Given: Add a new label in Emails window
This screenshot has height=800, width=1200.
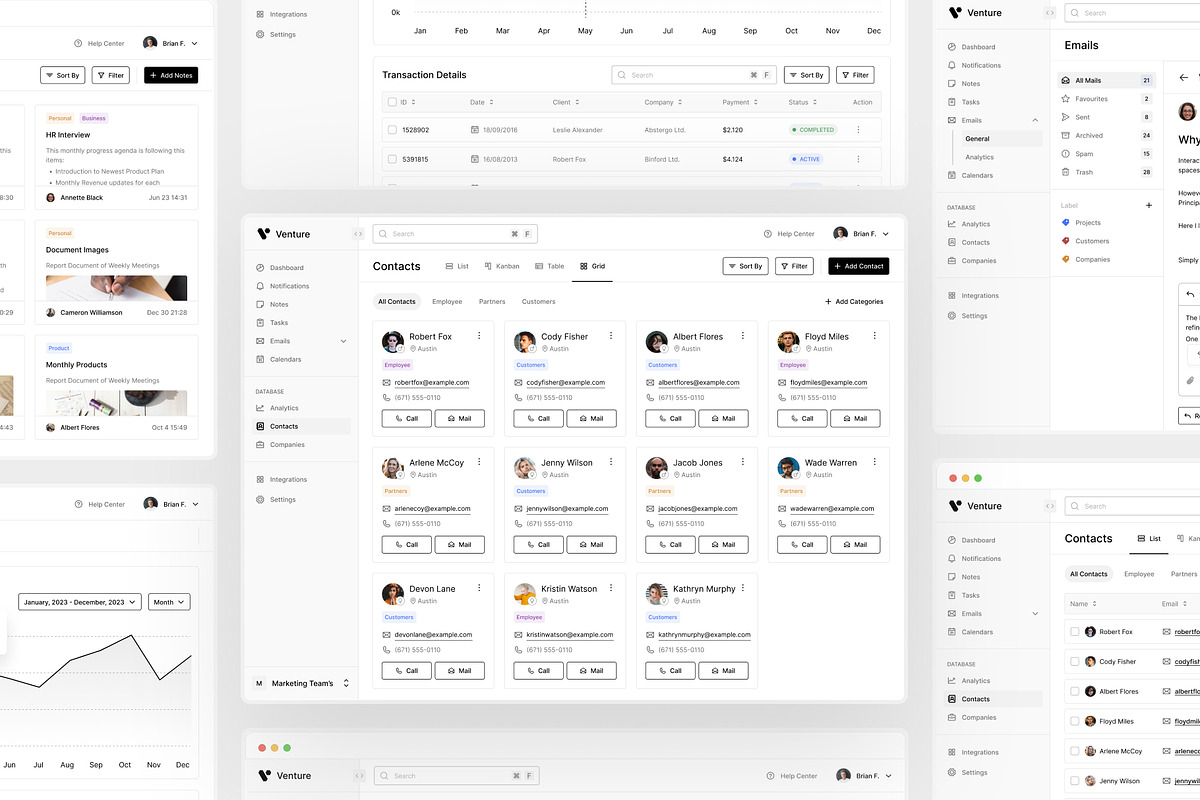Looking at the screenshot, I should [1149, 205].
